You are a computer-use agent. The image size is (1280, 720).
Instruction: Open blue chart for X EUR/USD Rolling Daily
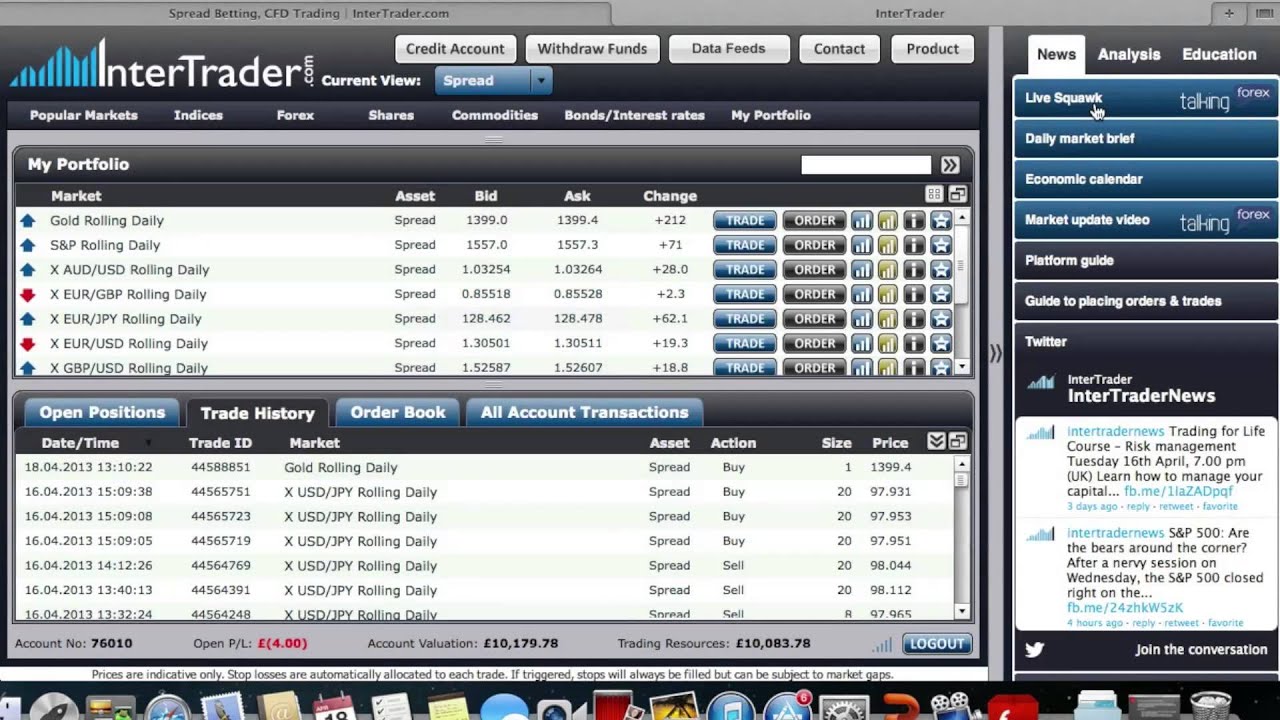[861, 343]
